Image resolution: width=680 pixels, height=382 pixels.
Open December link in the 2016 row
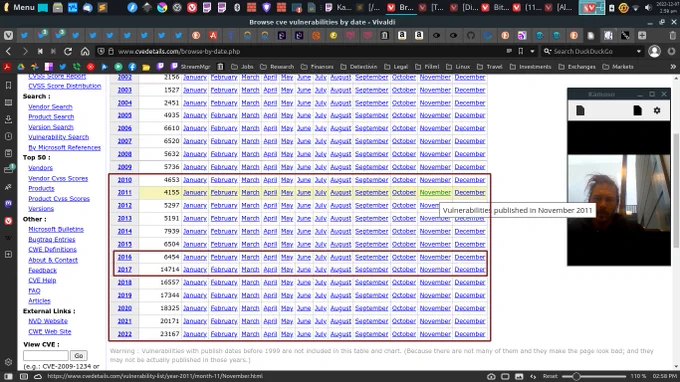(x=470, y=257)
